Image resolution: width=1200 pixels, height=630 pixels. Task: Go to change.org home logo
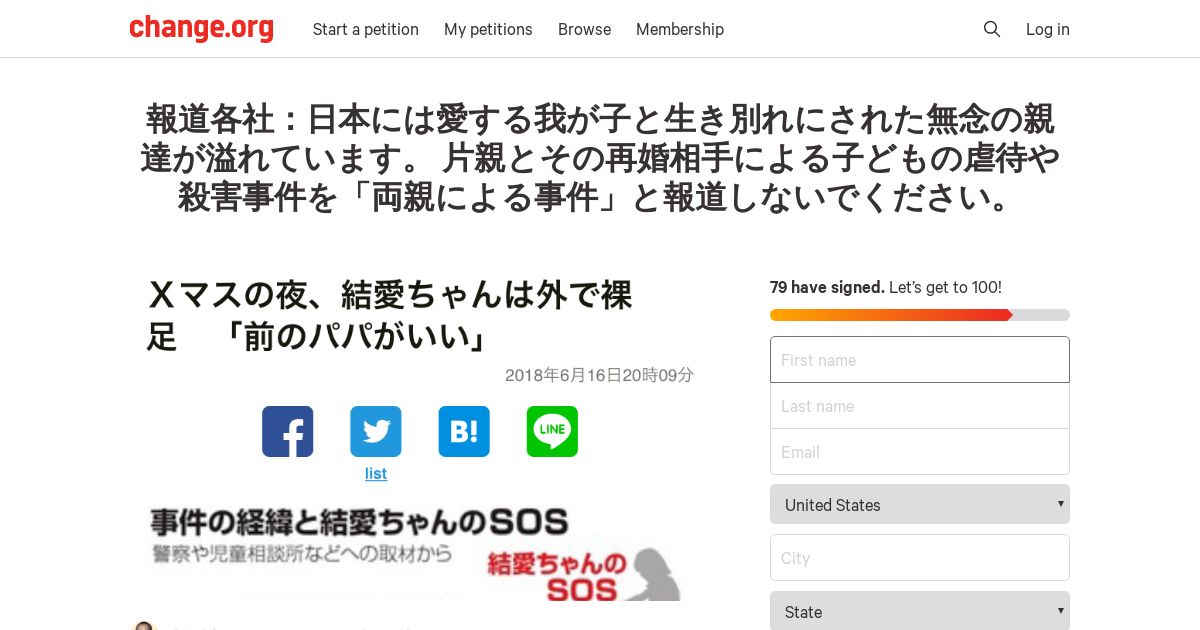click(201, 28)
